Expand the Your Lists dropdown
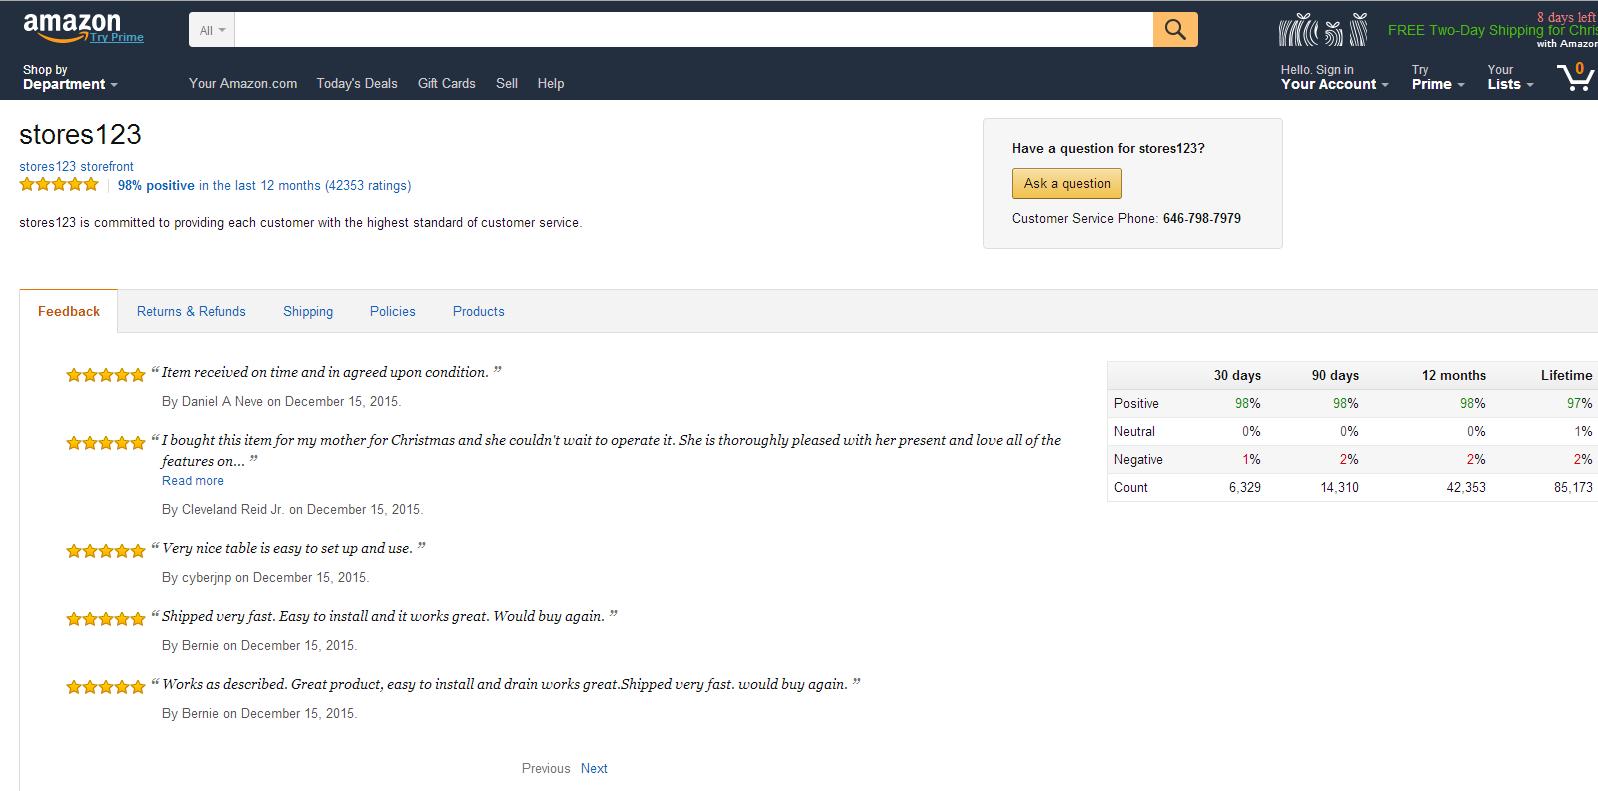 tap(1509, 78)
